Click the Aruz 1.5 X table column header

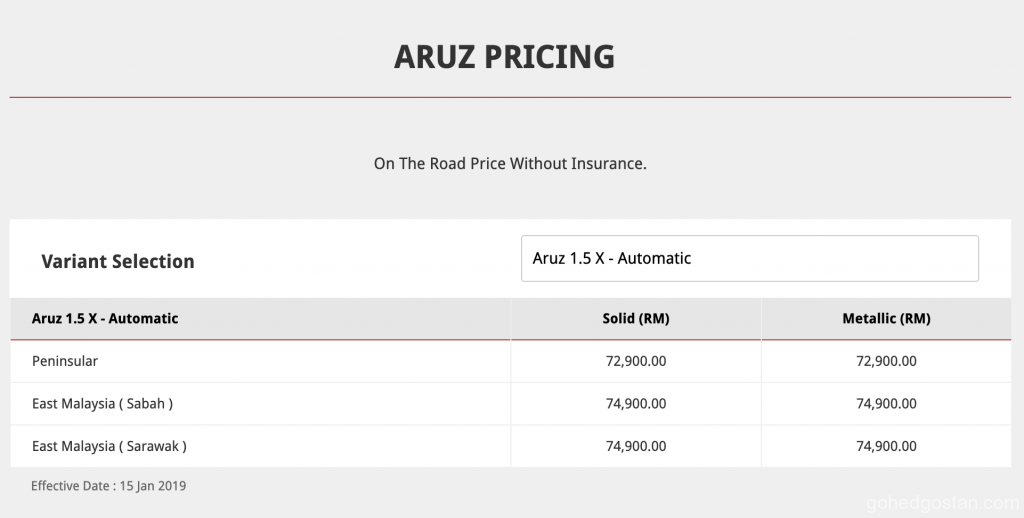coord(105,318)
